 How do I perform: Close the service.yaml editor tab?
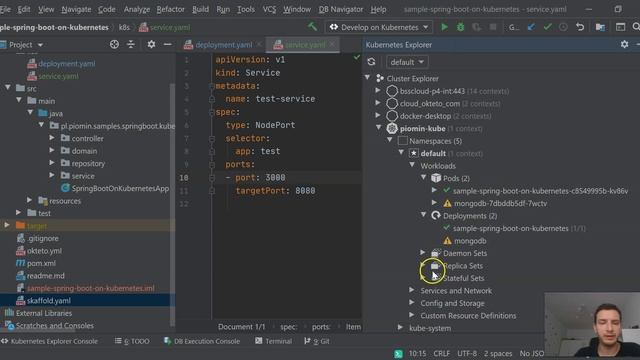point(332,44)
